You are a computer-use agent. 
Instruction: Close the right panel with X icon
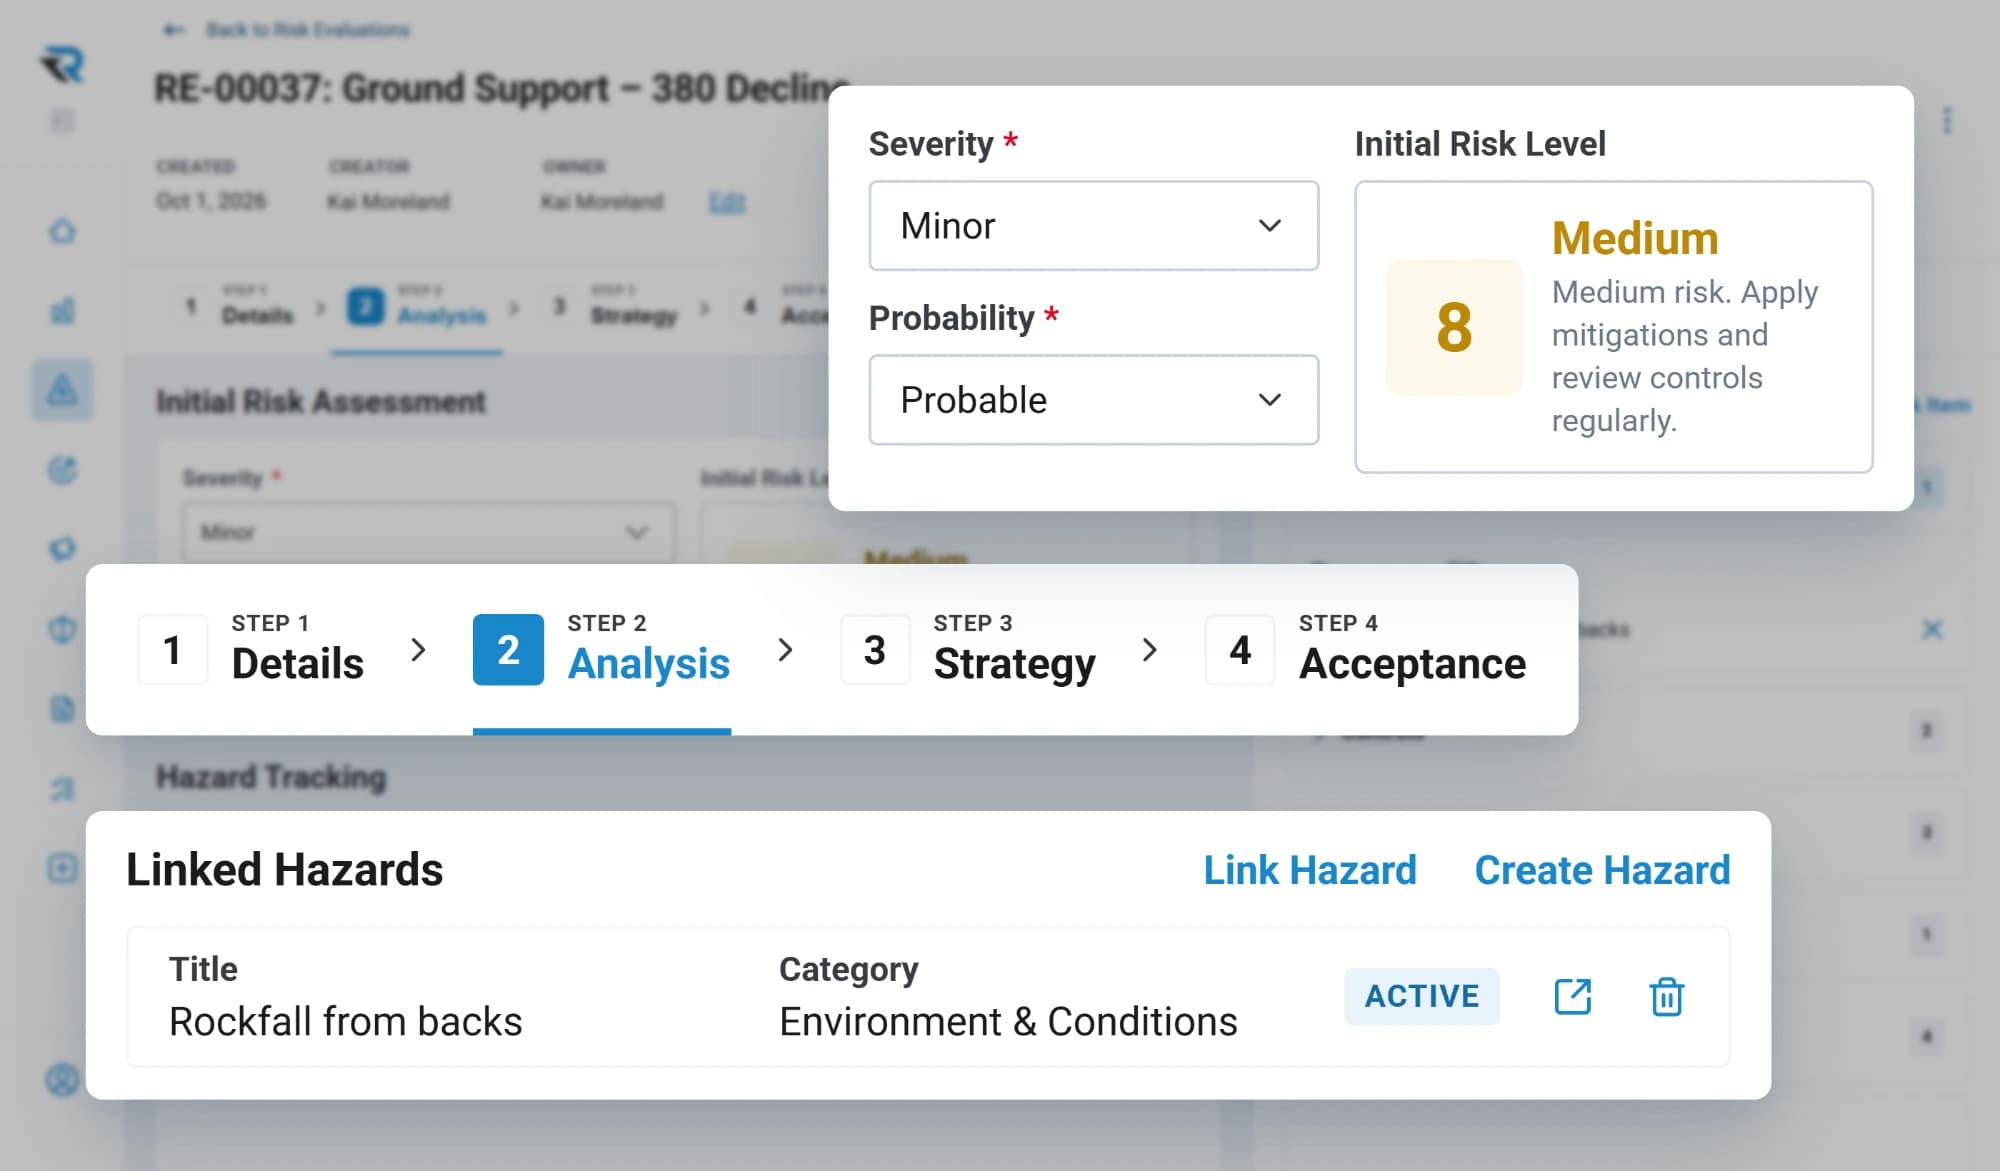point(1932,629)
